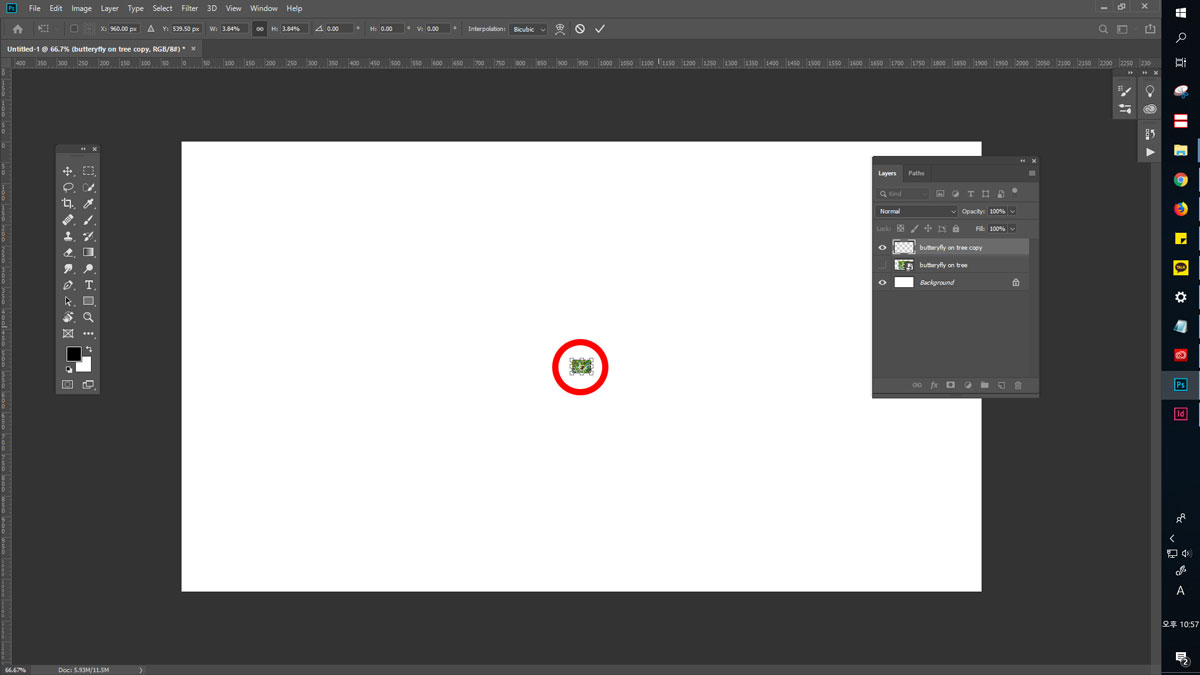Reset default foreground and background colors

[69, 369]
